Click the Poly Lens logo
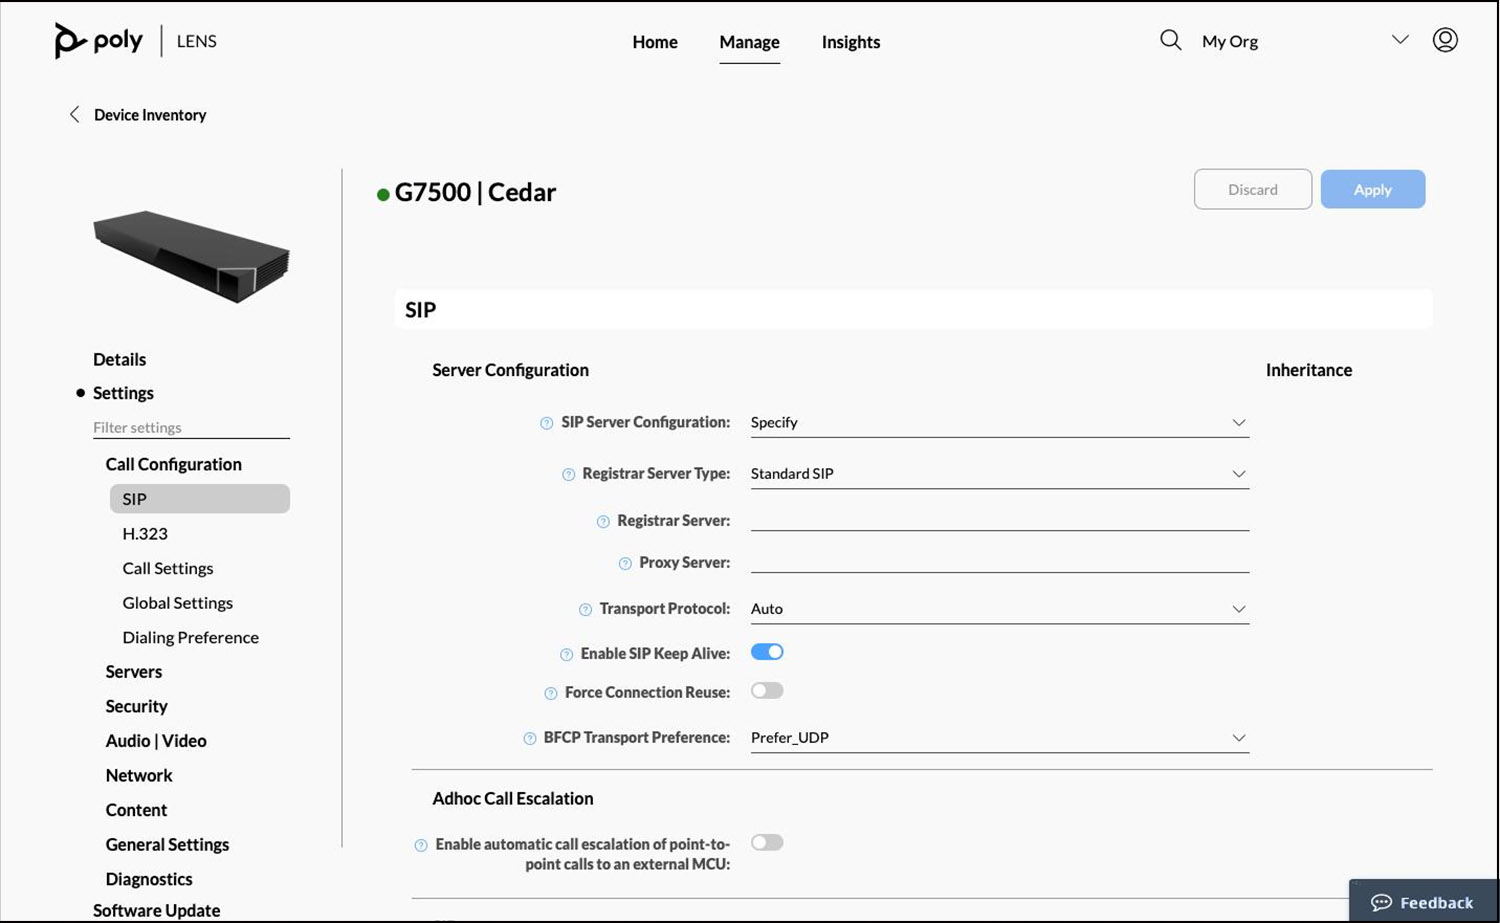1500x923 pixels. [x=135, y=40]
